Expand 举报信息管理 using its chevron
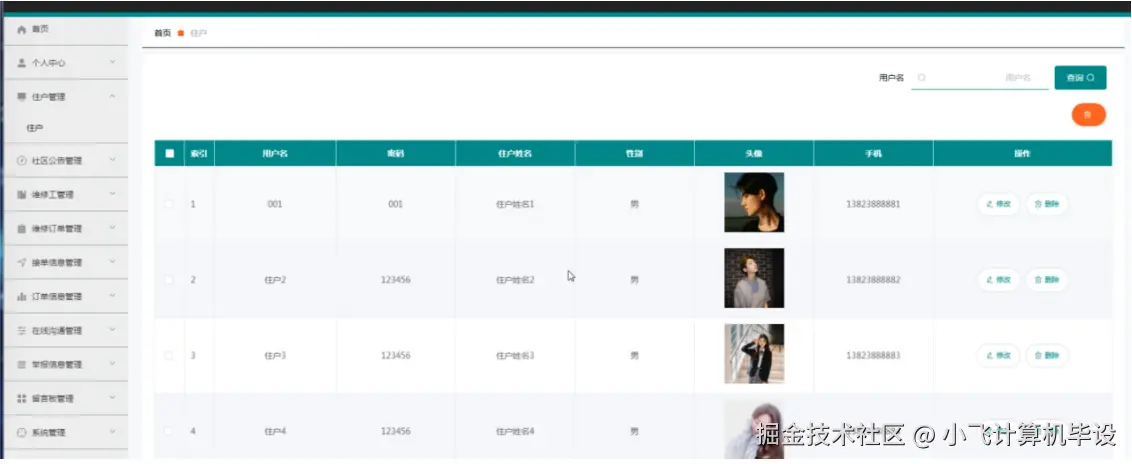Viewport: 1132px width, 464px height. click(x=112, y=364)
